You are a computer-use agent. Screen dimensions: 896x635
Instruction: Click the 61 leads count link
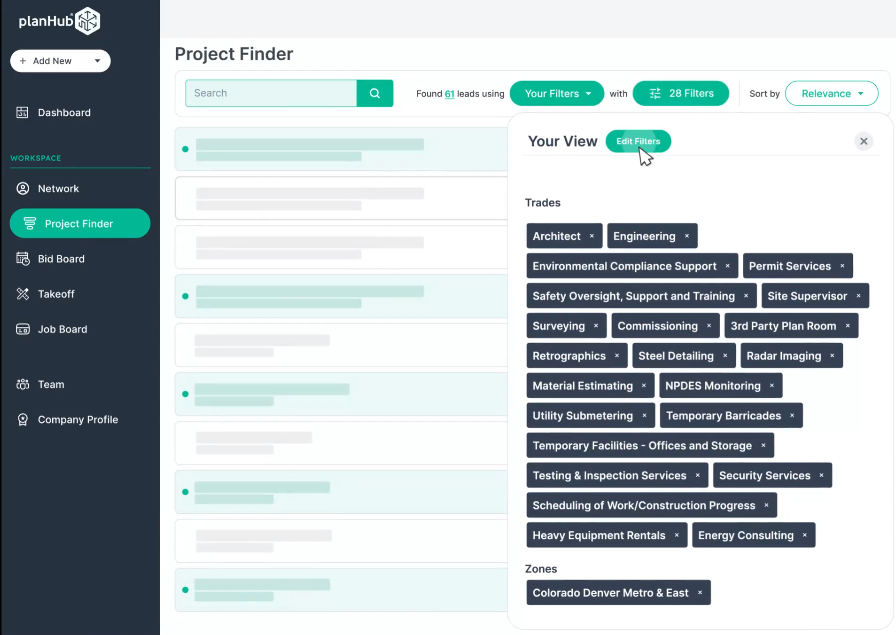[450, 94]
